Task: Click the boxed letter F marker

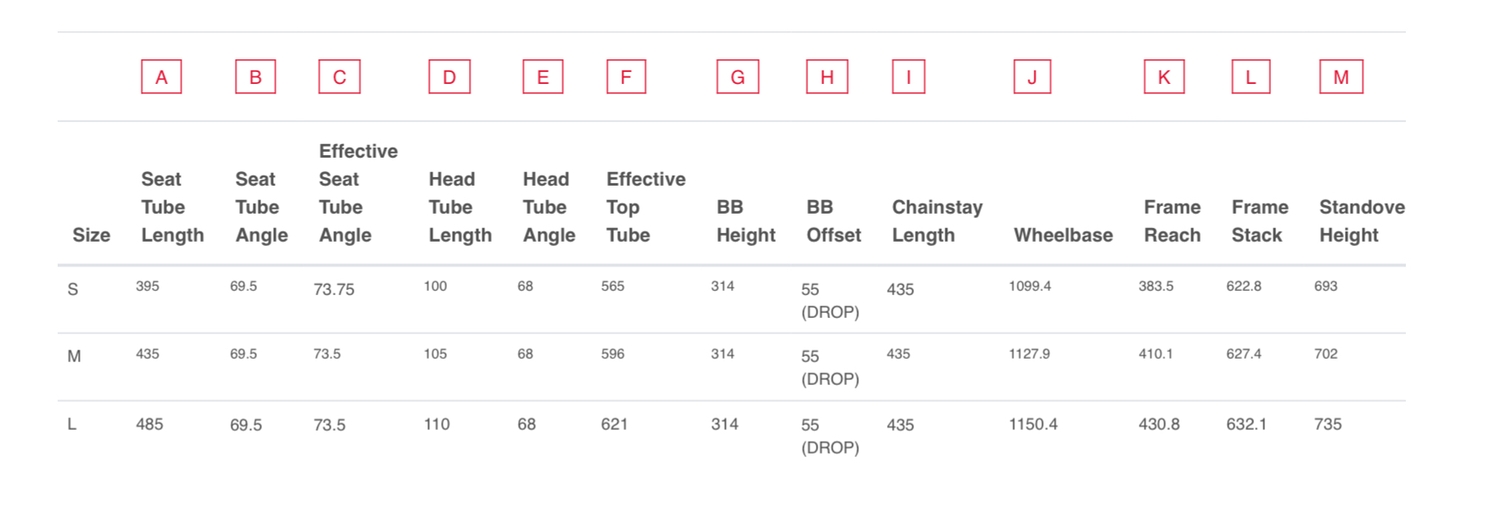Action: coord(626,77)
